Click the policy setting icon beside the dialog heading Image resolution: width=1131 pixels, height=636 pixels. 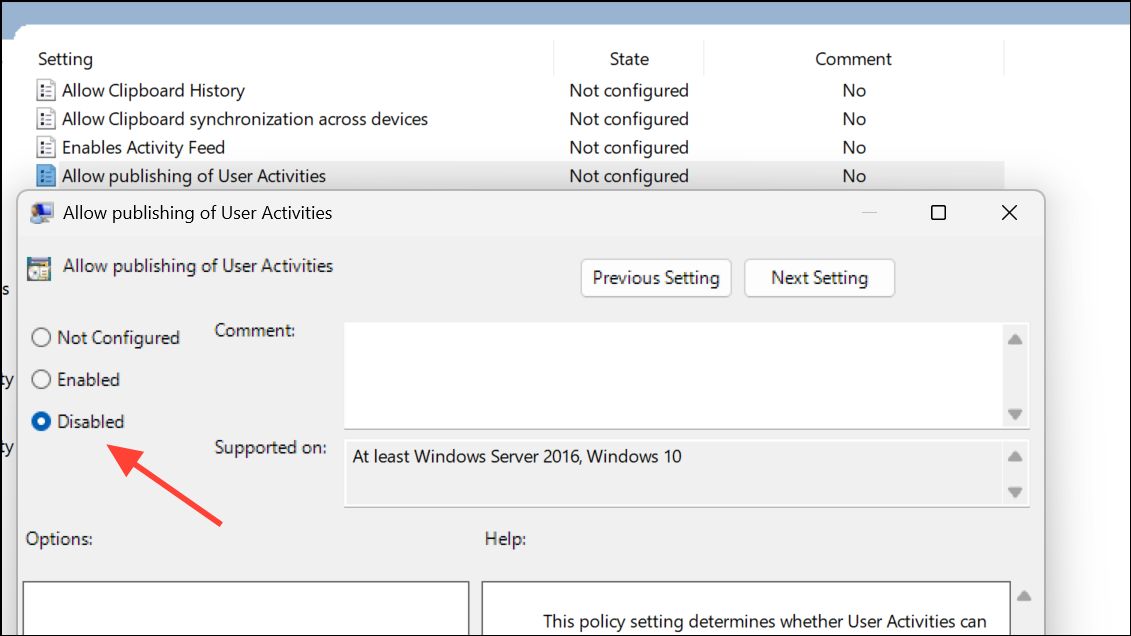point(40,268)
